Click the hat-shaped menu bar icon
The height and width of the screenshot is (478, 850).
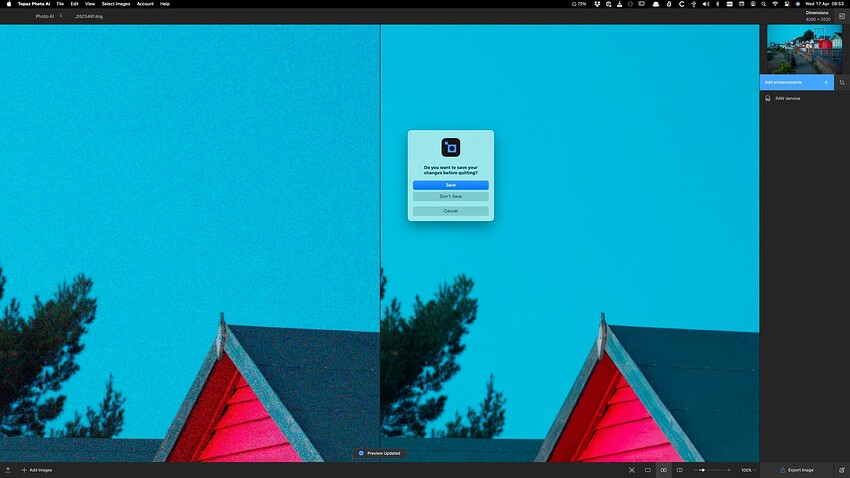point(656,4)
